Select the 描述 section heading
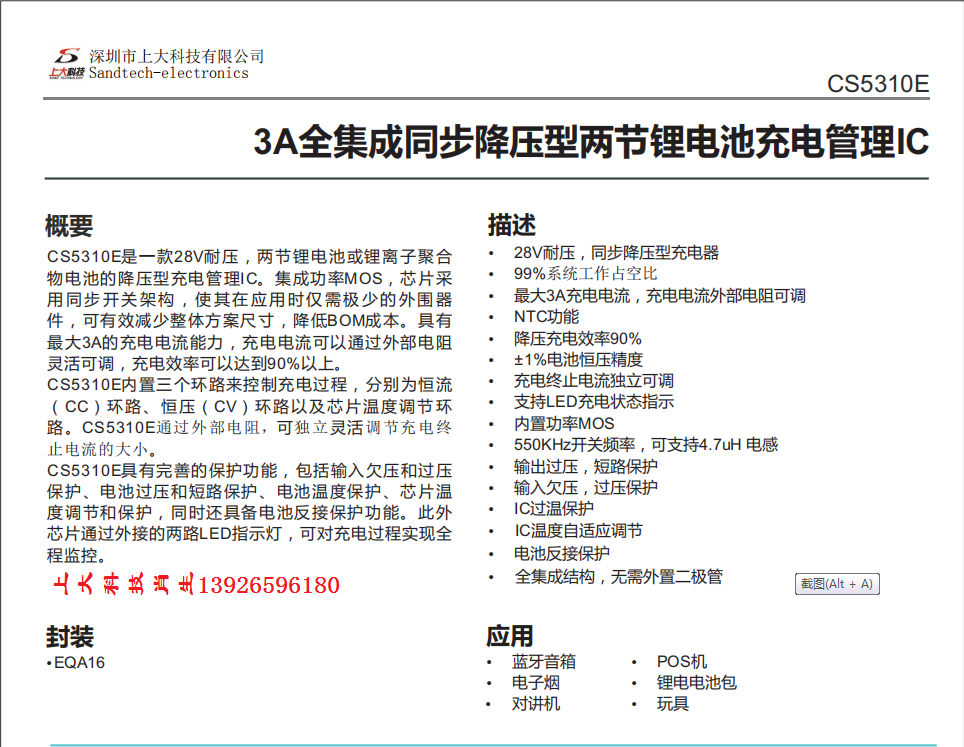The image size is (964, 747). pos(511,225)
